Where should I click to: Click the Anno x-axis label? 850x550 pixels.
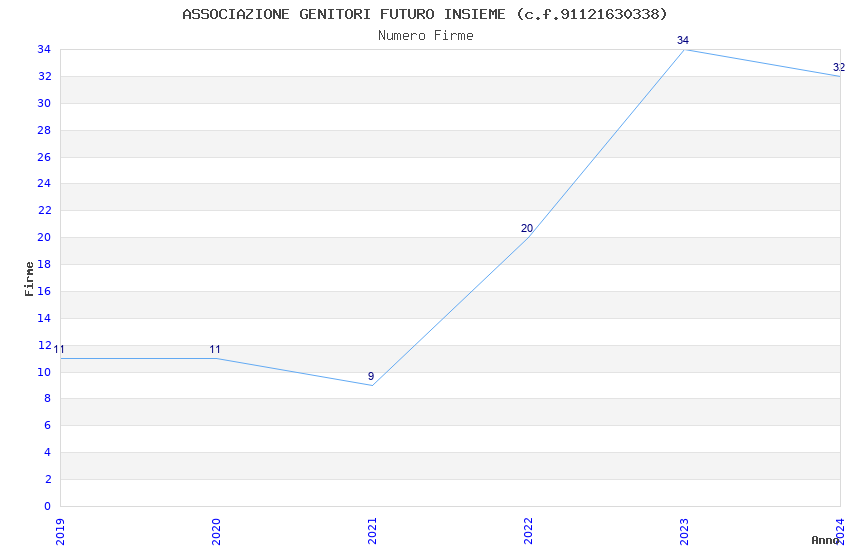825,540
